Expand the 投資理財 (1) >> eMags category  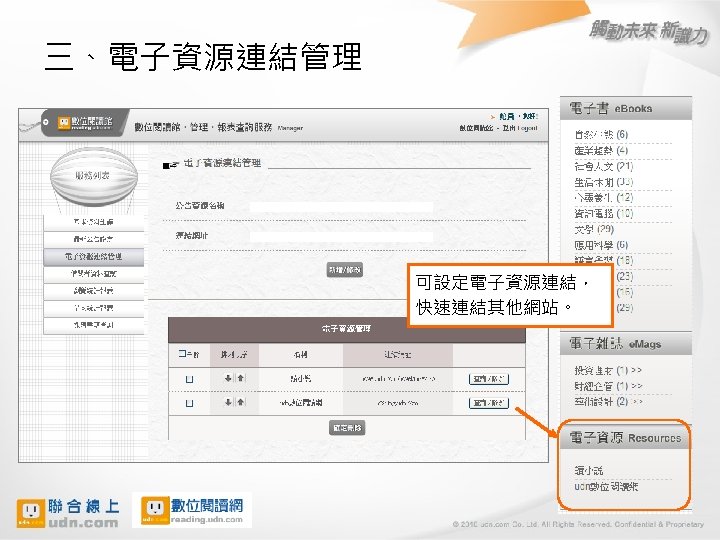(x=608, y=370)
